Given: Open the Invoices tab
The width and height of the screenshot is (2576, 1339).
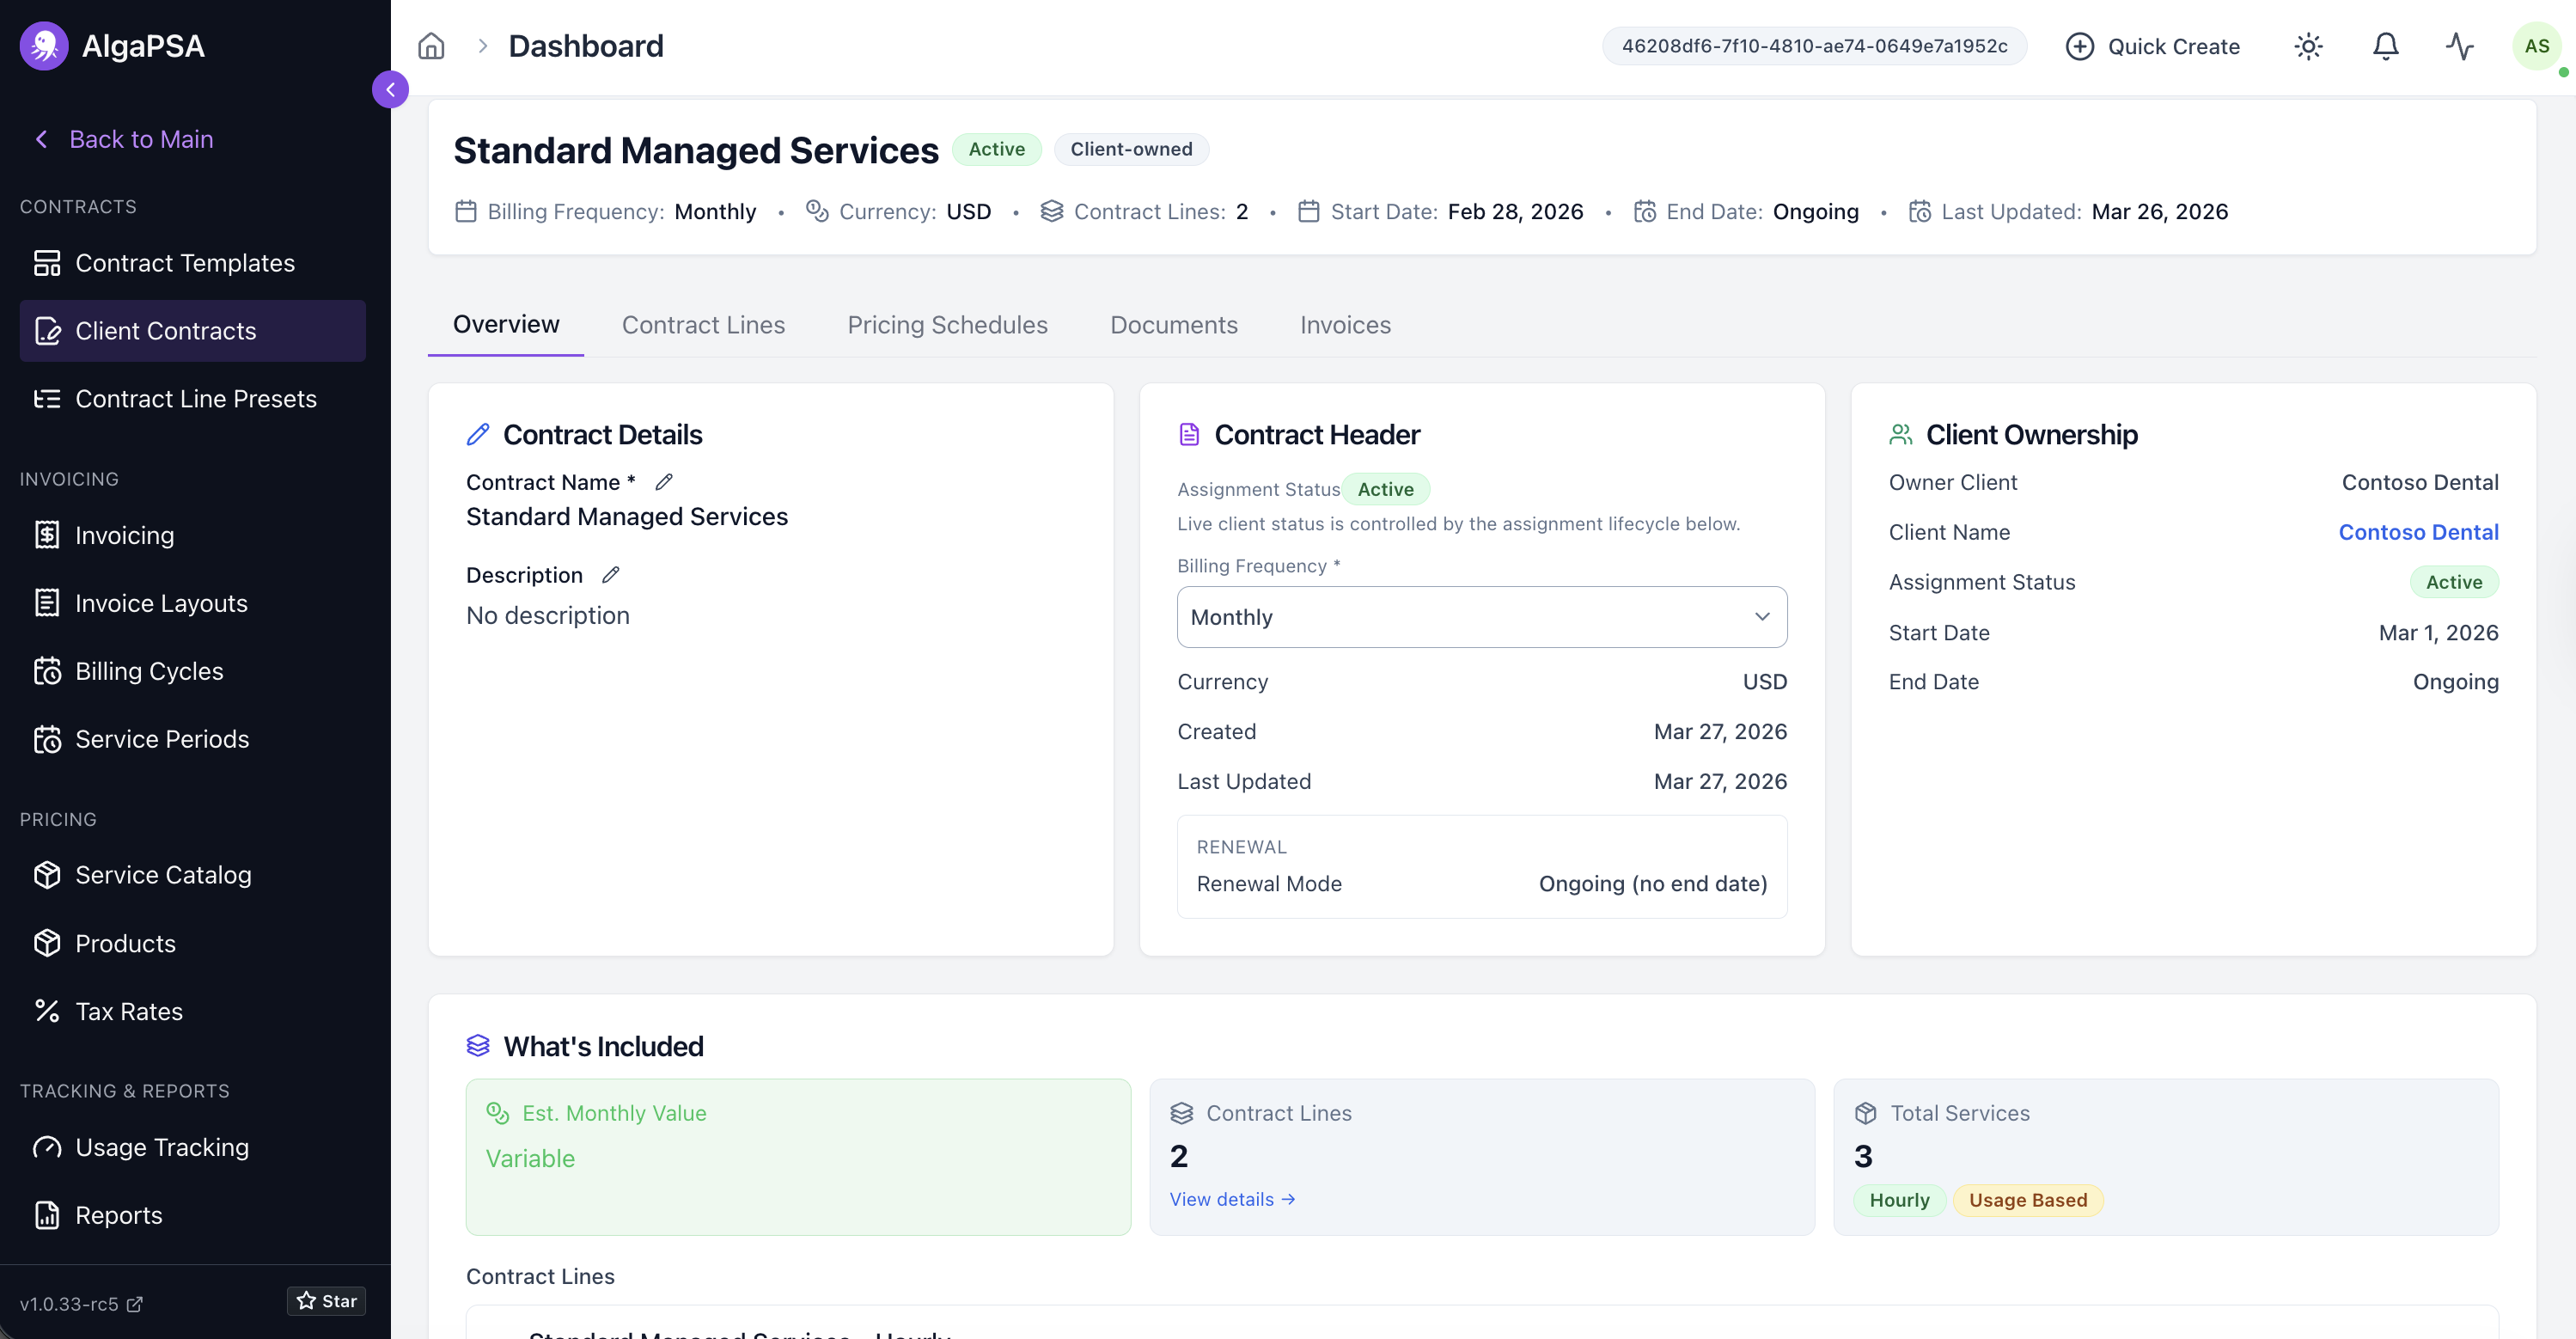Looking at the screenshot, I should click(x=1345, y=325).
